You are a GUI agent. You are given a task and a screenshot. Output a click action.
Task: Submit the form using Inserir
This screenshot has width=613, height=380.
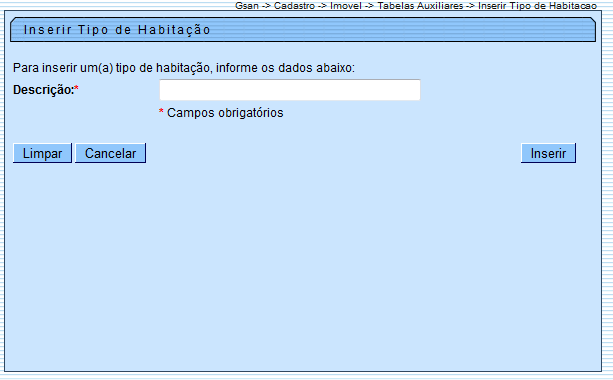point(548,153)
